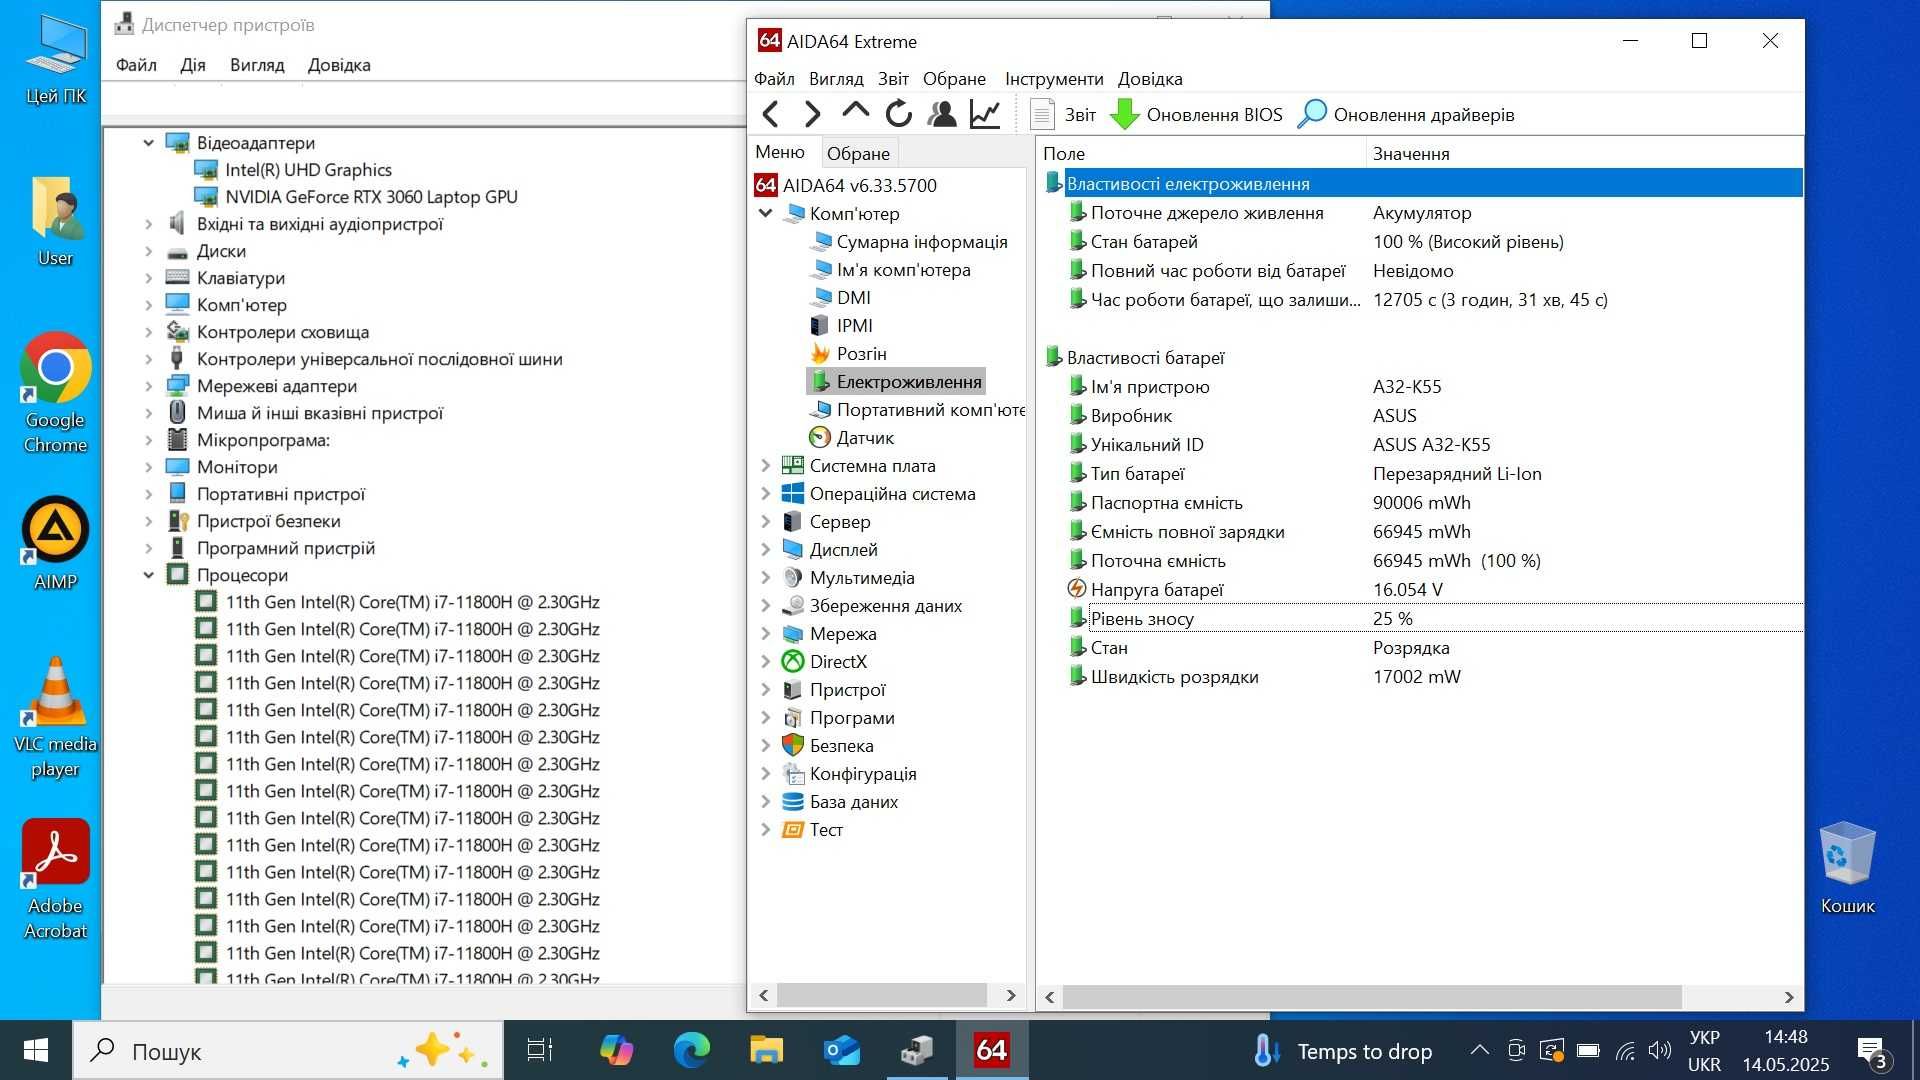Open Дія menu in Device Manager
1920x1080 pixels.
[x=192, y=65]
